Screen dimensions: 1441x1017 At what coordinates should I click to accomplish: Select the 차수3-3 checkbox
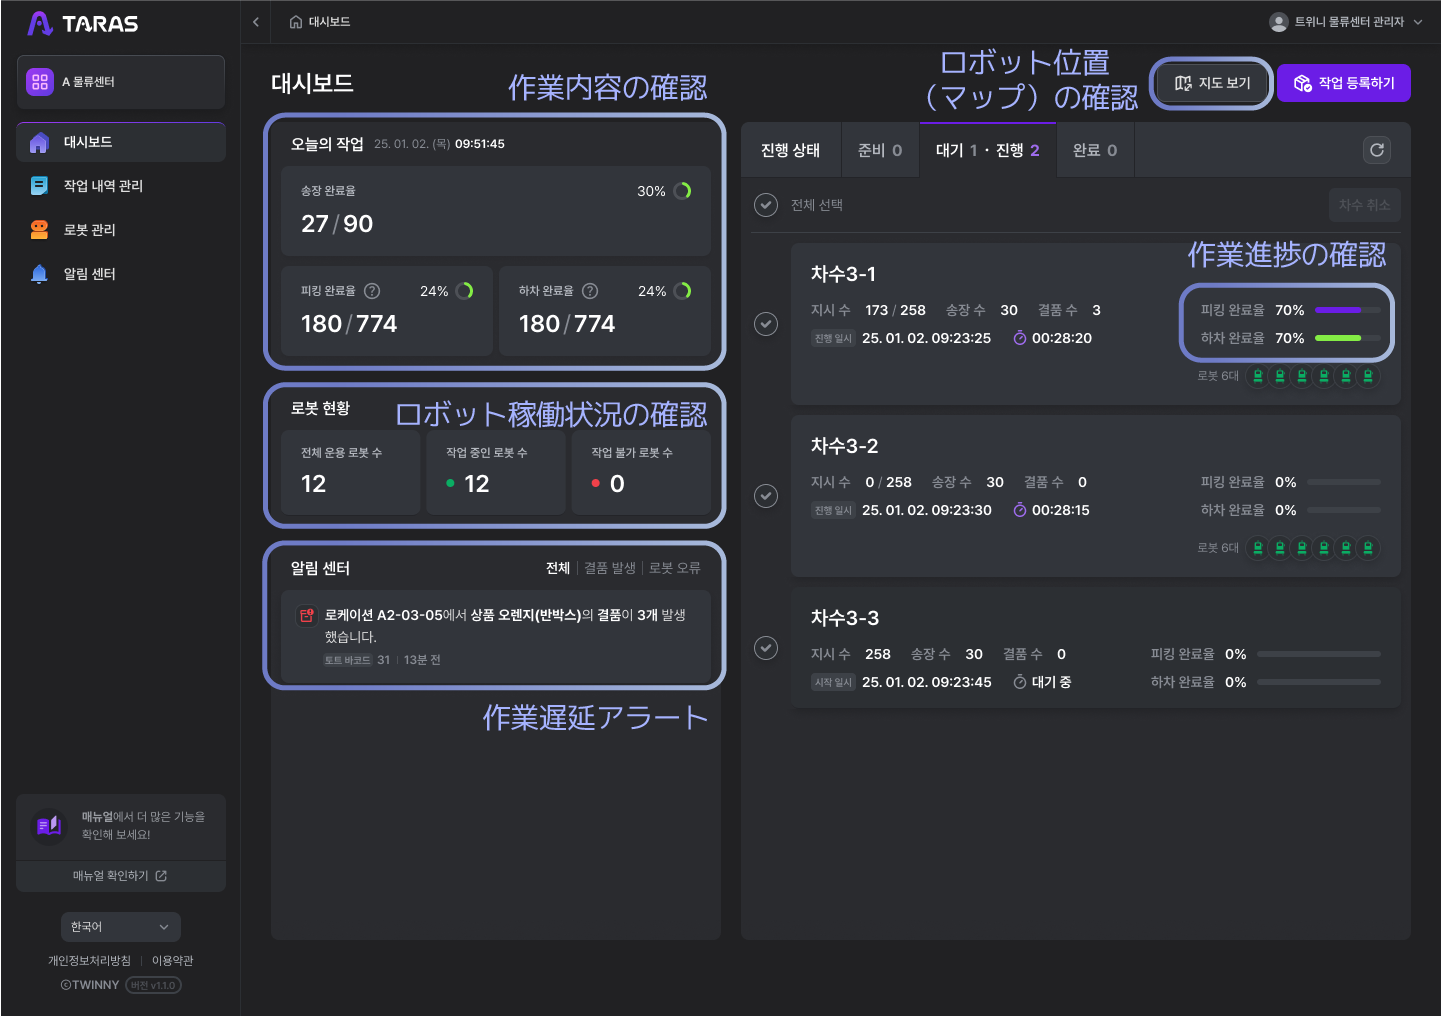pos(766,648)
